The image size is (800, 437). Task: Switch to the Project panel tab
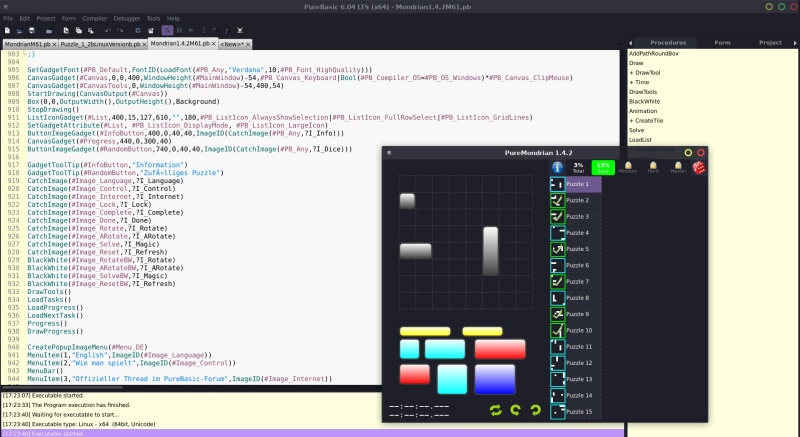[x=770, y=43]
